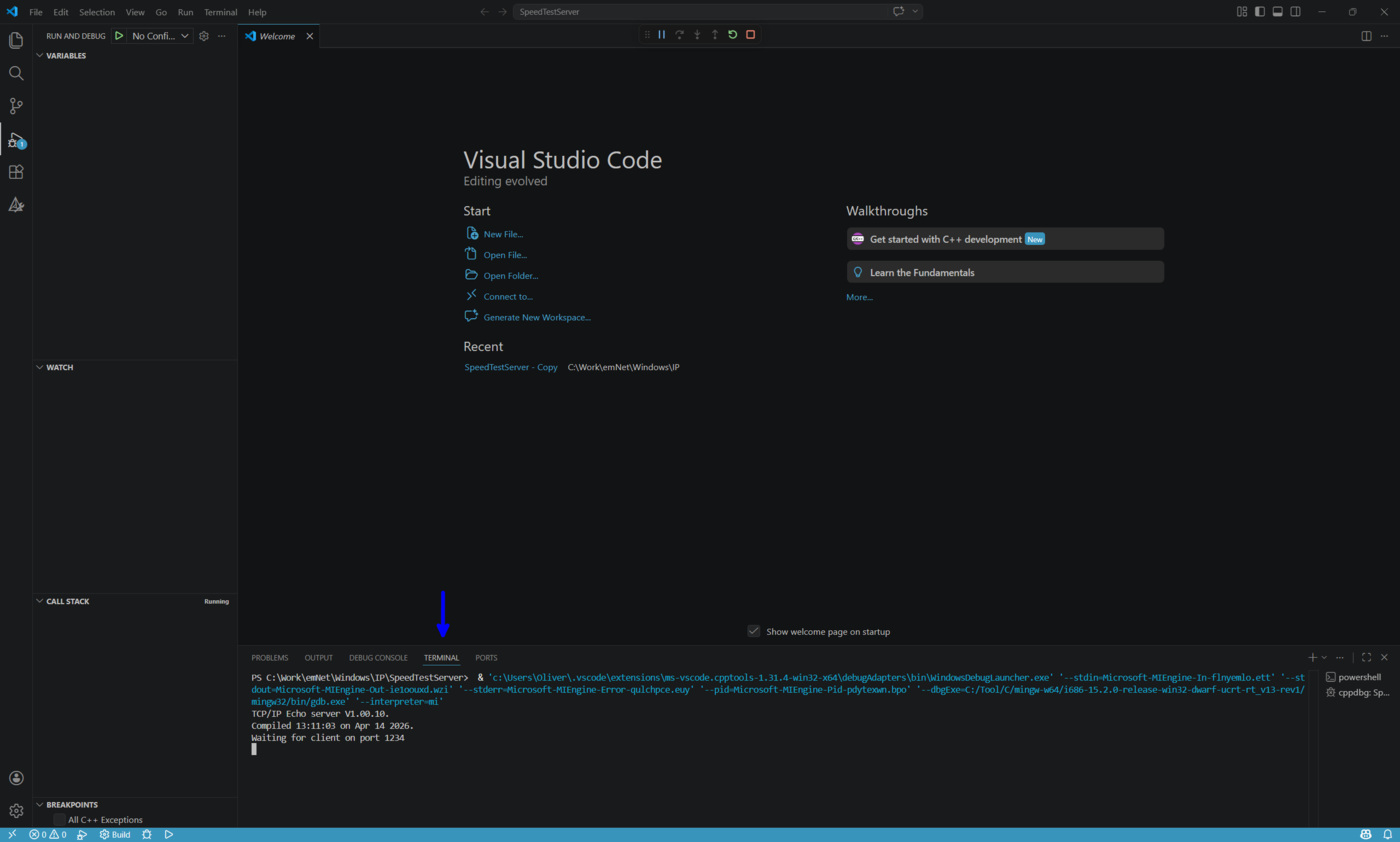
Task: Toggle Show welcome page on startup
Action: (753, 631)
